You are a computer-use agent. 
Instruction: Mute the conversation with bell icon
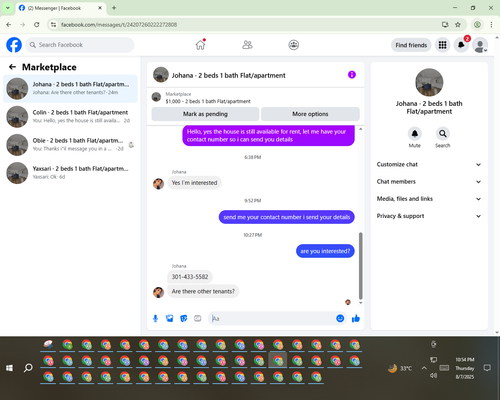coord(415,134)
